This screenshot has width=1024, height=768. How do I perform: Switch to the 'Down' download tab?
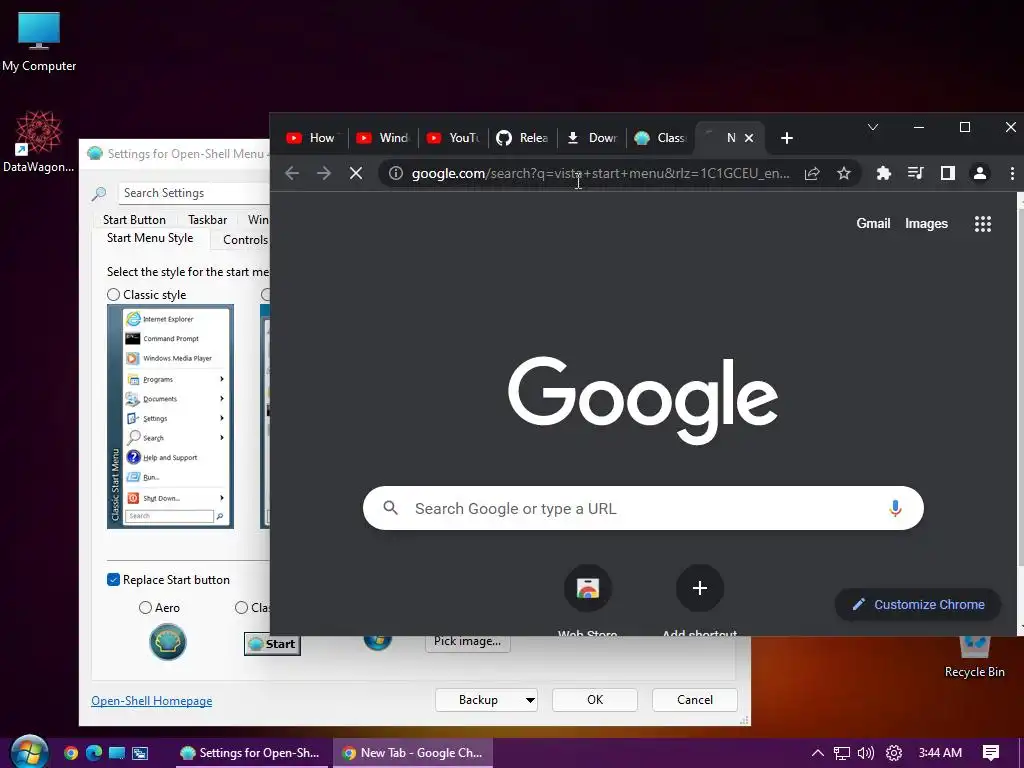point(592,138)
